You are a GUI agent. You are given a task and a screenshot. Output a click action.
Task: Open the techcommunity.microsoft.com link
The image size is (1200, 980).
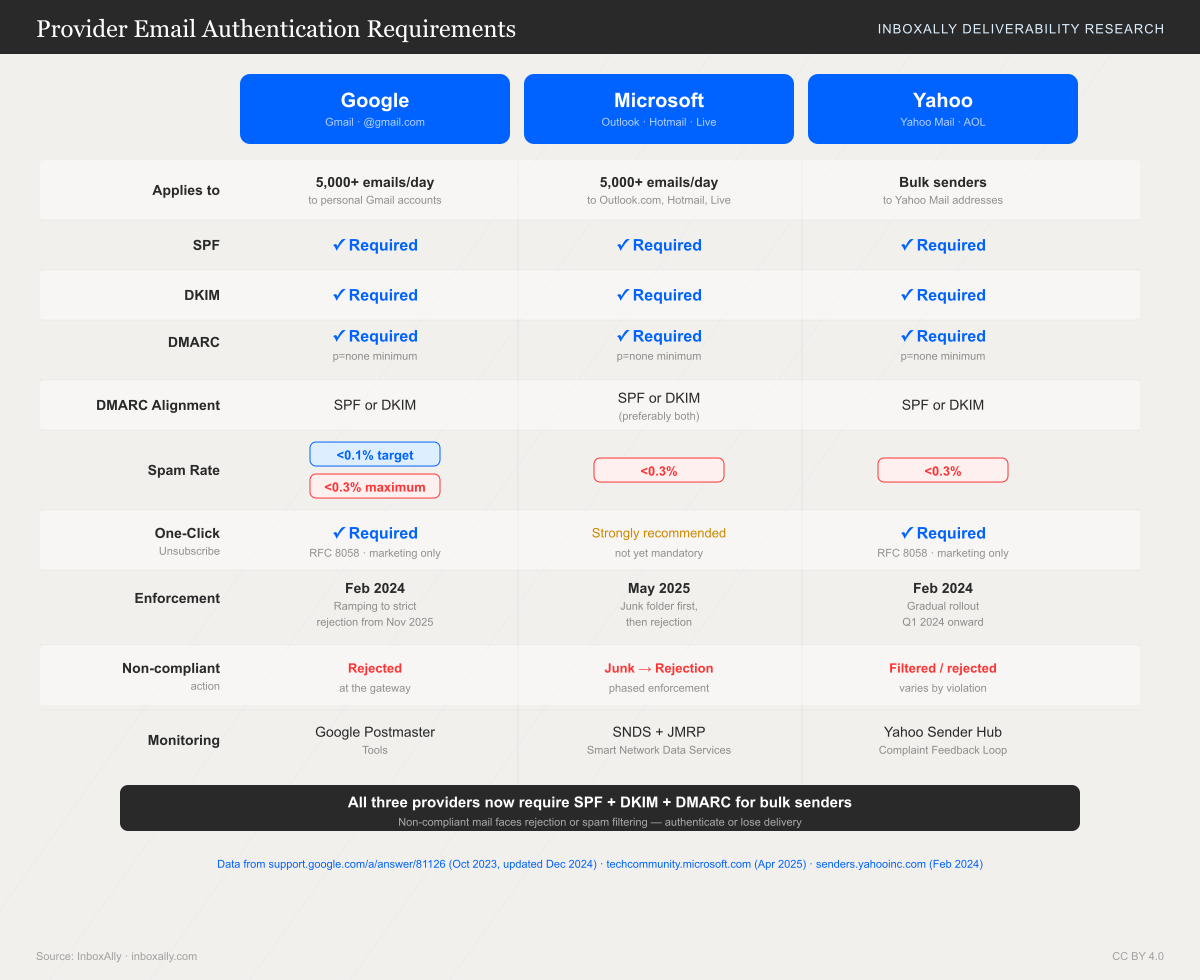pos(678,863)
